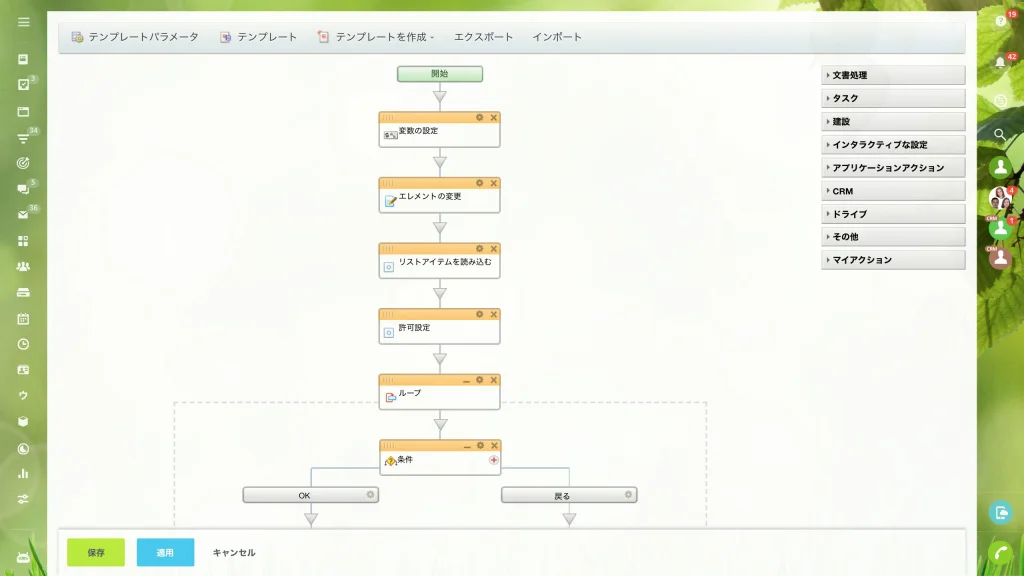Image resolution: width=1024 pixels, height=576 pixels.
Task: Open the テンプレートを作成 dropdown menu
Action: click(376, 37)
